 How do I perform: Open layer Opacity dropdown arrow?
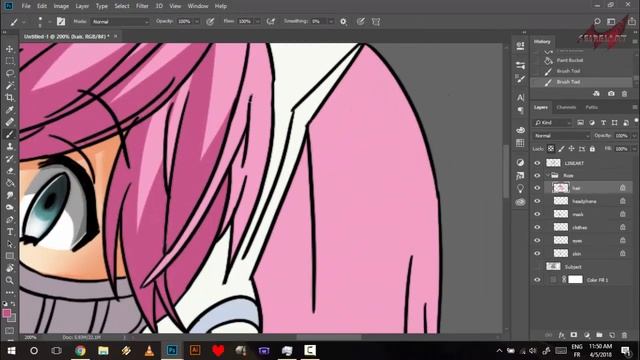pyautogui.click(x=634, y=136)
